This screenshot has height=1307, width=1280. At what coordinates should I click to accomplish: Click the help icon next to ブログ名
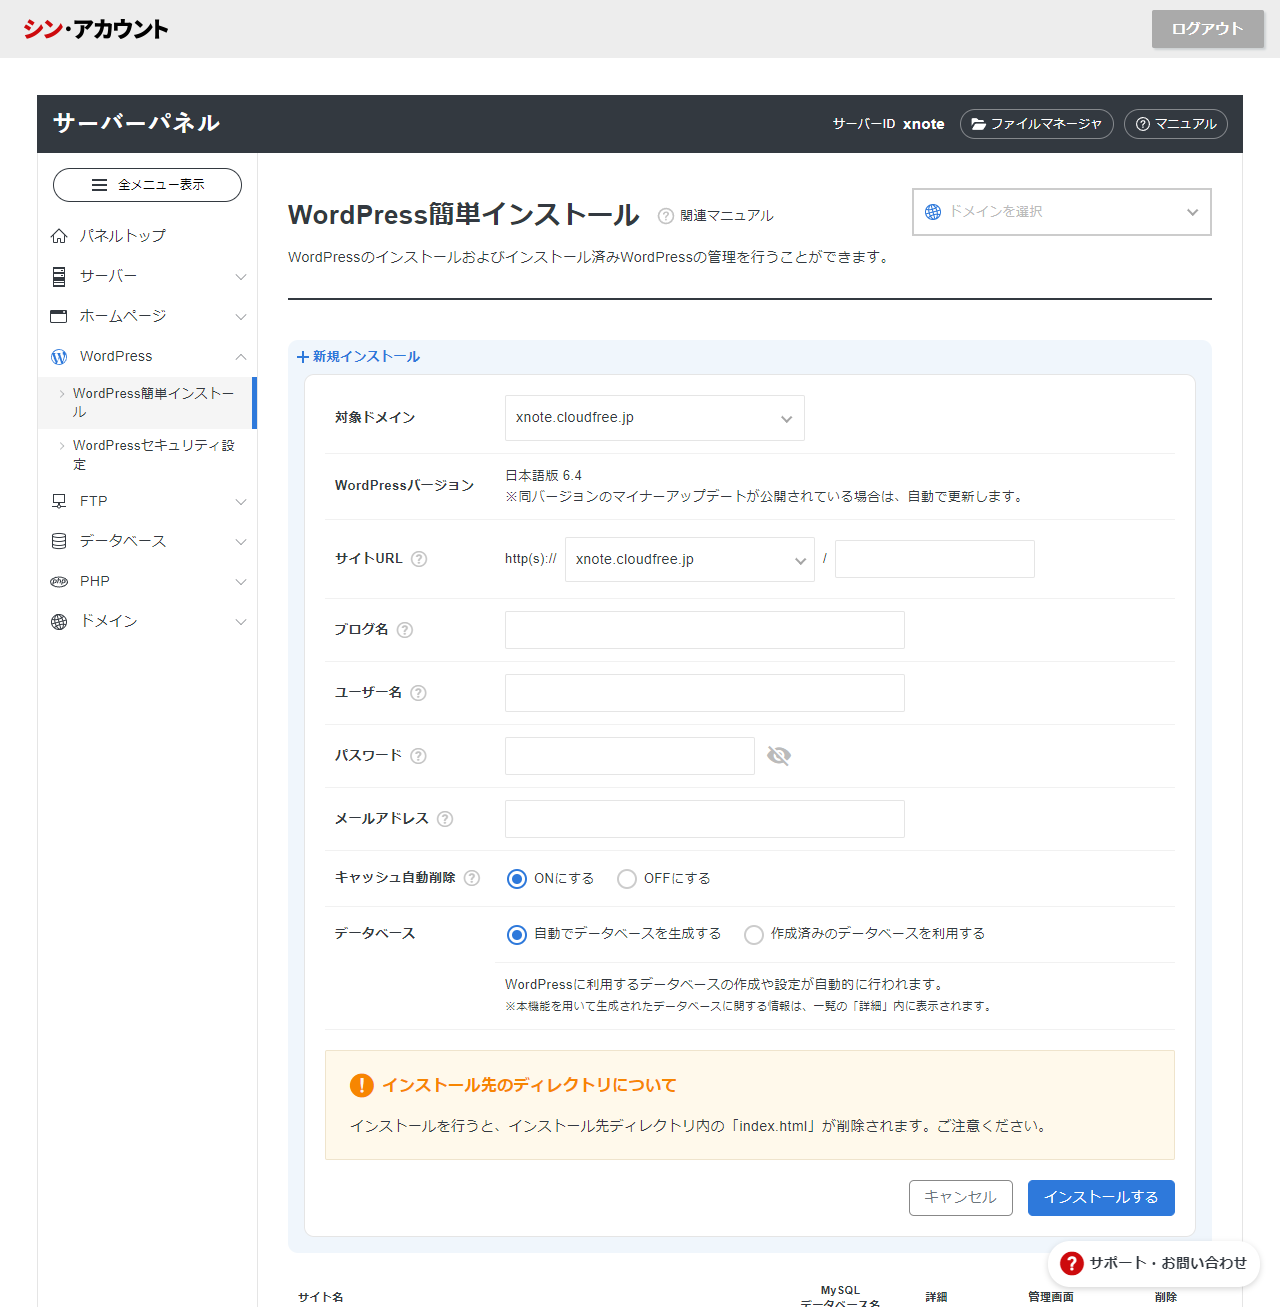(x=405, y=630)
